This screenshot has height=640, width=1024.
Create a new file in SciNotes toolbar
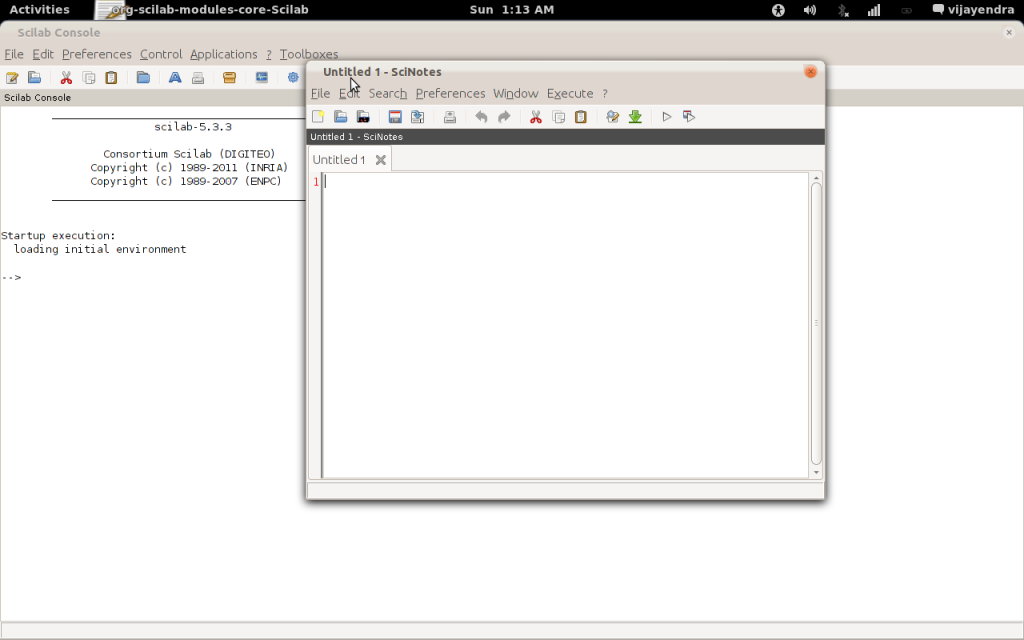(318, 117)
